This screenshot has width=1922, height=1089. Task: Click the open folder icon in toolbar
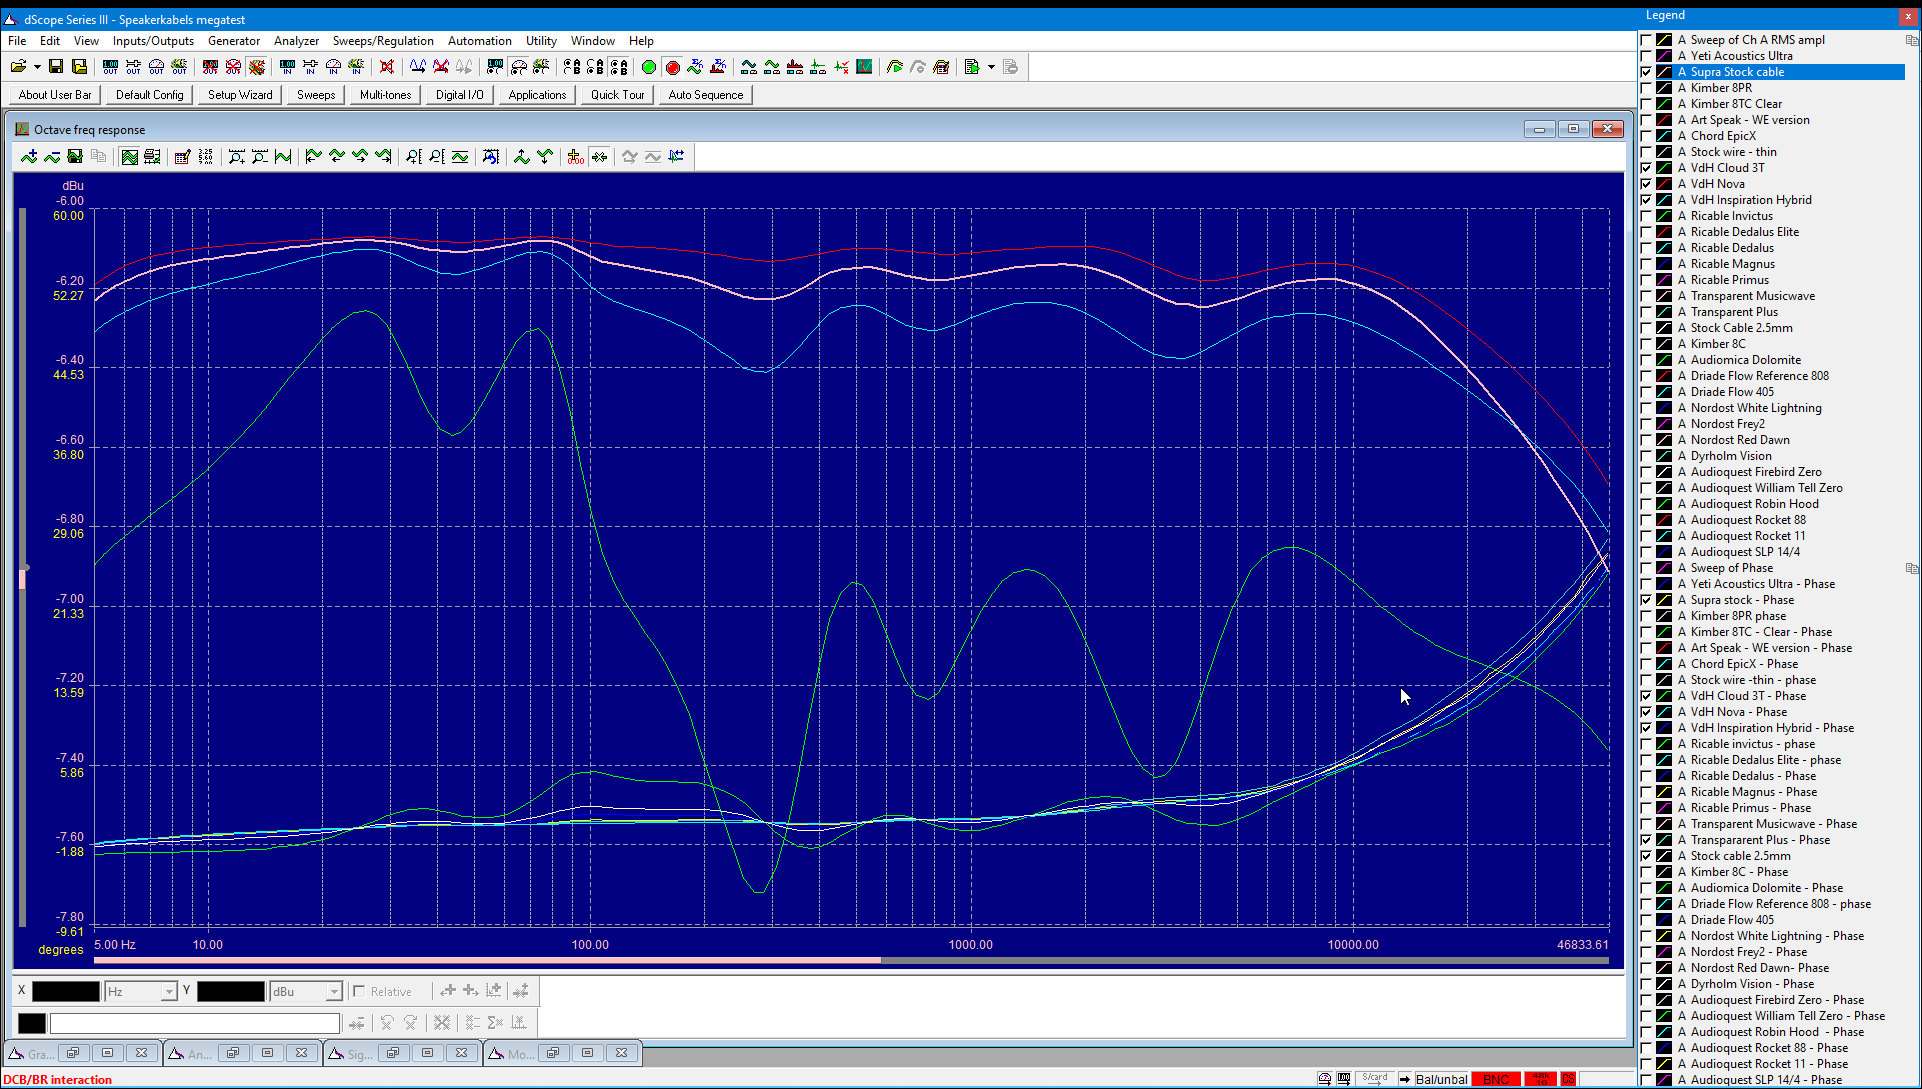click(18, 67)
